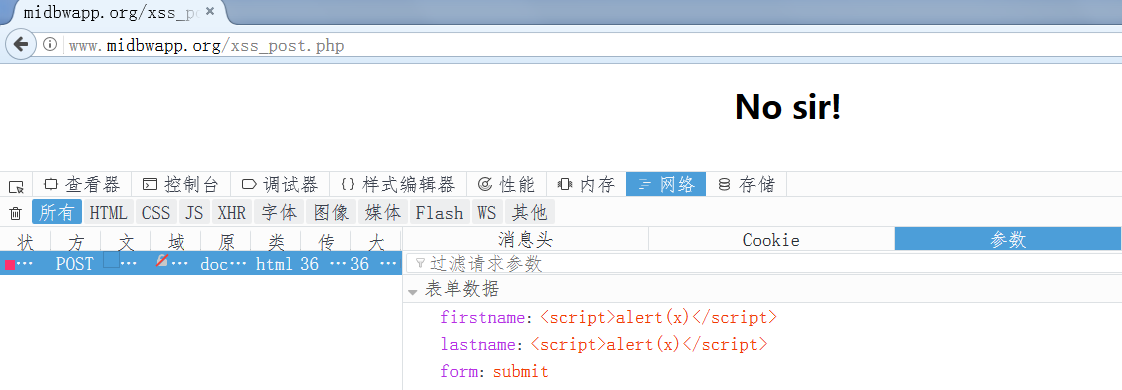The width and height of the screenshot is (1122, 390).
Task: Sort by the 域 domain column header
Action: [x=176, y=240]
